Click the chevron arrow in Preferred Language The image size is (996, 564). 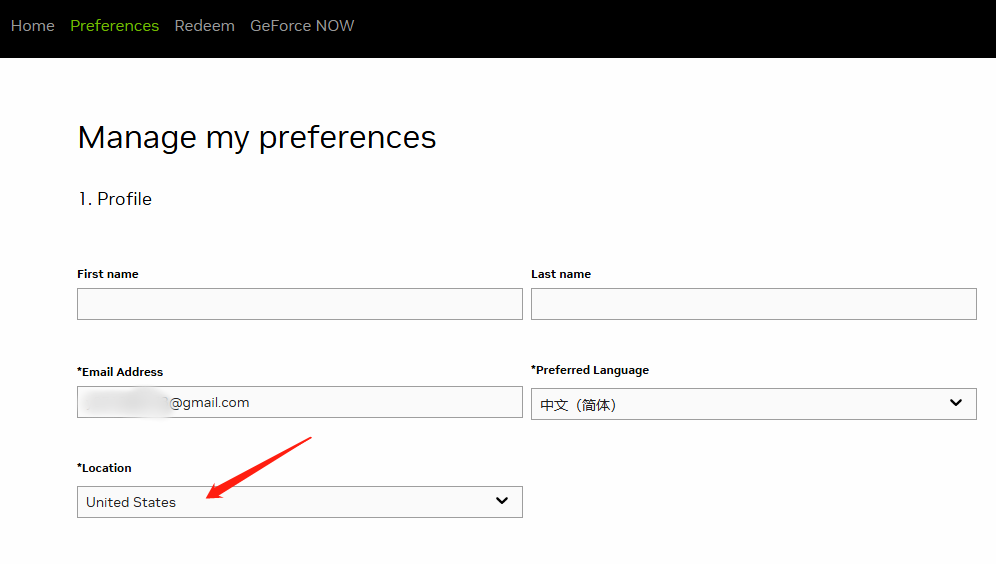(956, 403)
